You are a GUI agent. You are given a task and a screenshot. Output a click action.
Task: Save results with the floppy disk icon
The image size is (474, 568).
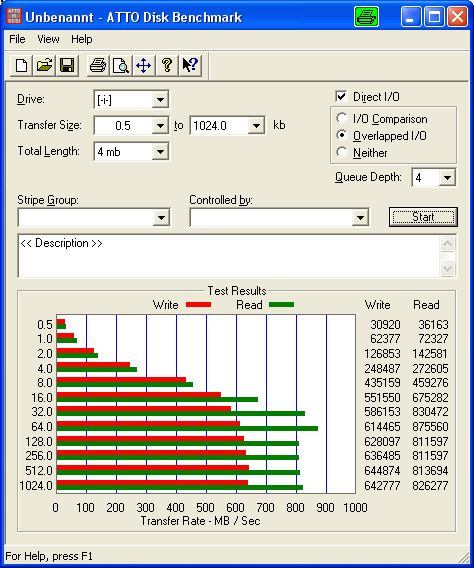pos(67,66)
